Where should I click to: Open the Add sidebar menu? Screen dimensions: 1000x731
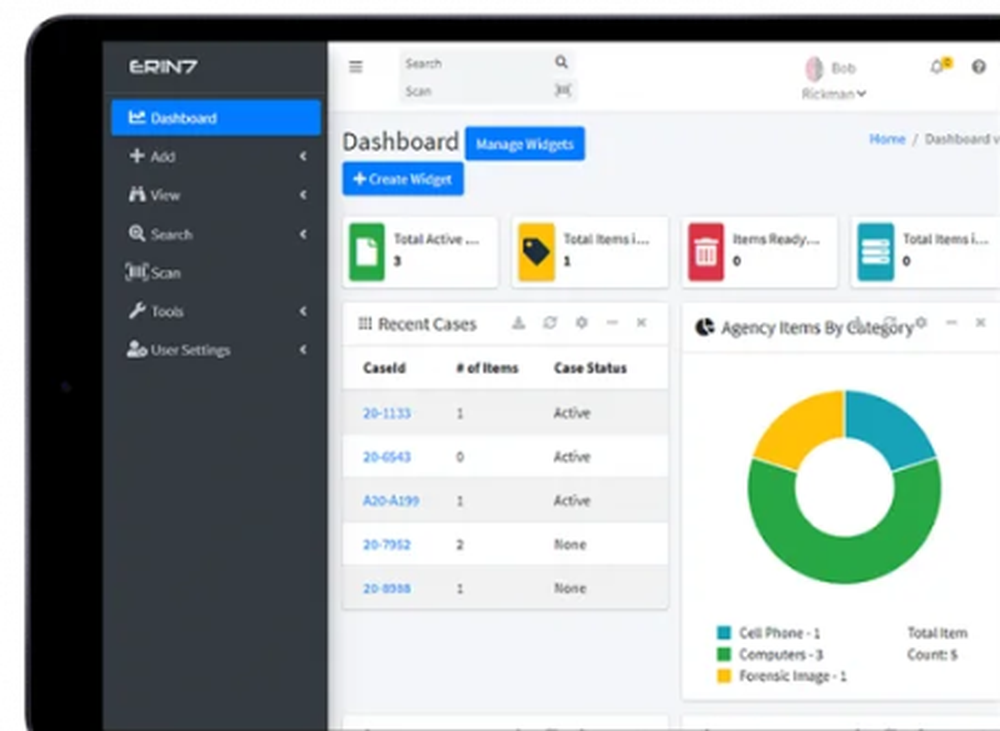216,156
